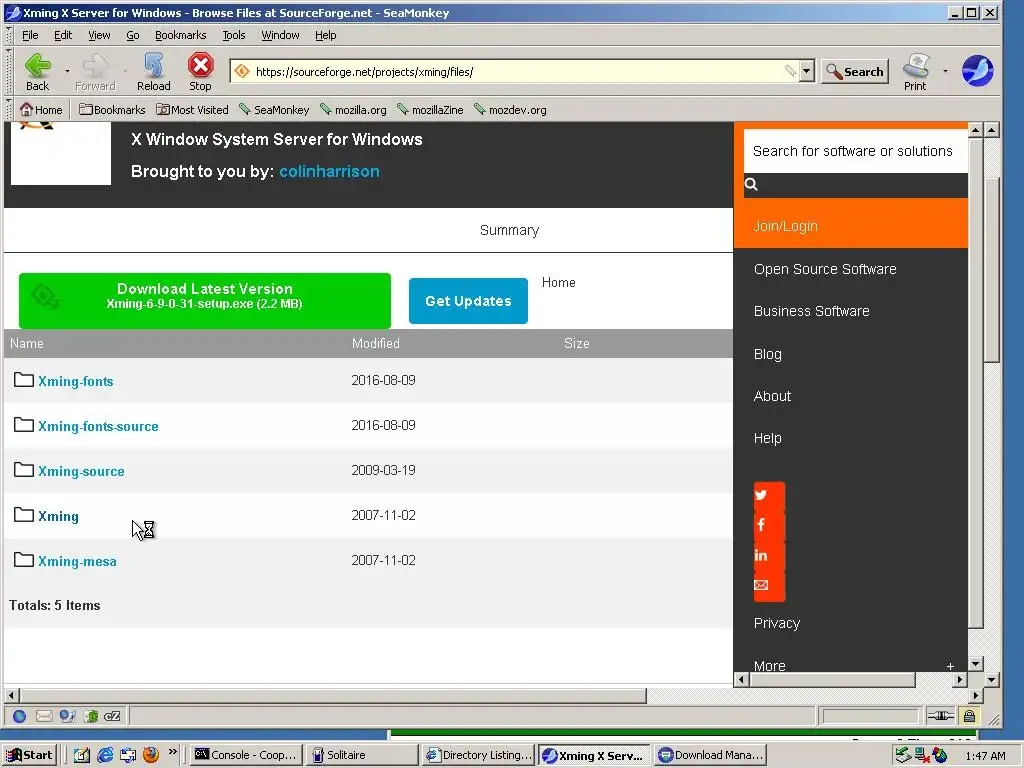1024x768 pixels.
Task: Click the Get Updates button
Action: pyautogui.click(x=468, y=301)
